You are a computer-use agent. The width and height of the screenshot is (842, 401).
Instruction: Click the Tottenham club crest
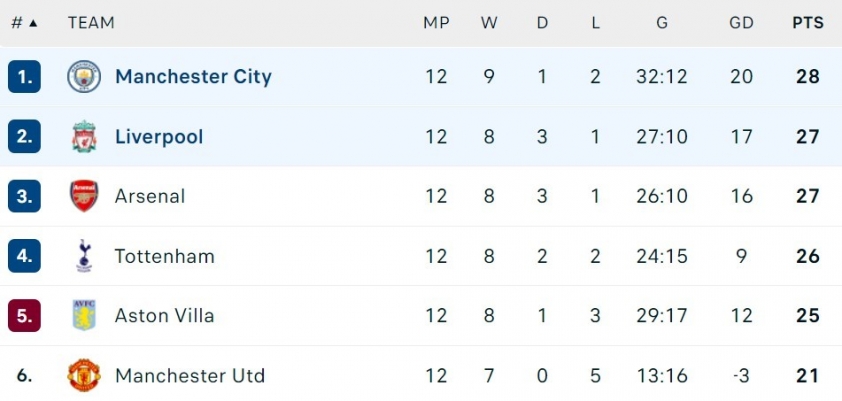point(84,256)
